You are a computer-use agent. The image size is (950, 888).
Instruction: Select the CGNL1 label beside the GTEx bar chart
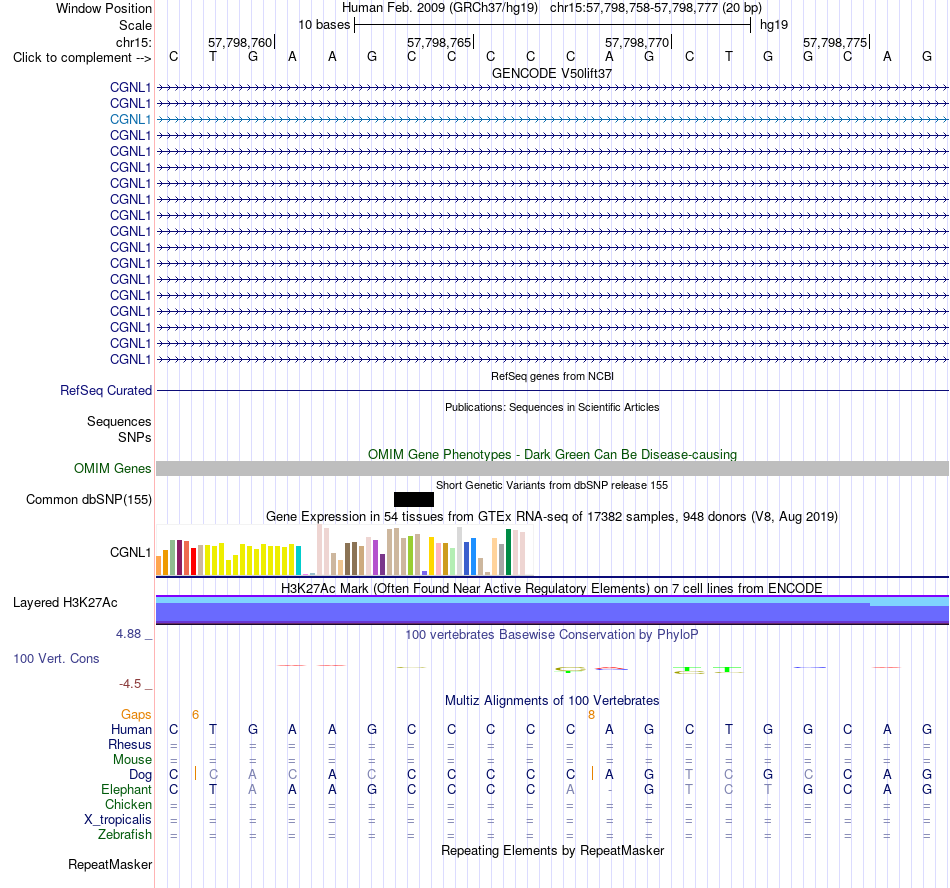point(130,552)
